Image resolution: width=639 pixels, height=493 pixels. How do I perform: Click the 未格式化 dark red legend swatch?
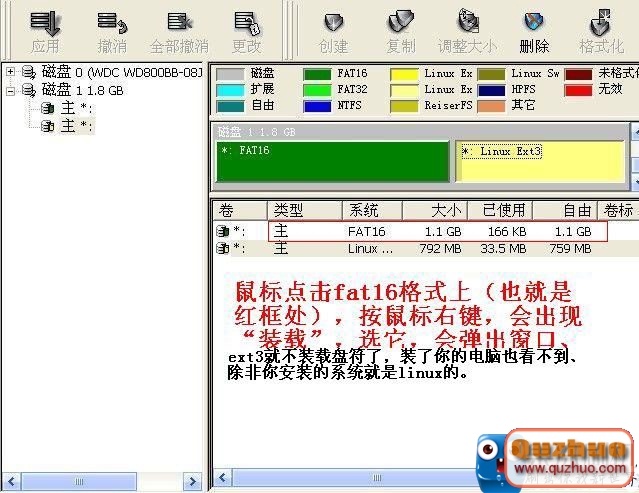[x=578, y=74]
